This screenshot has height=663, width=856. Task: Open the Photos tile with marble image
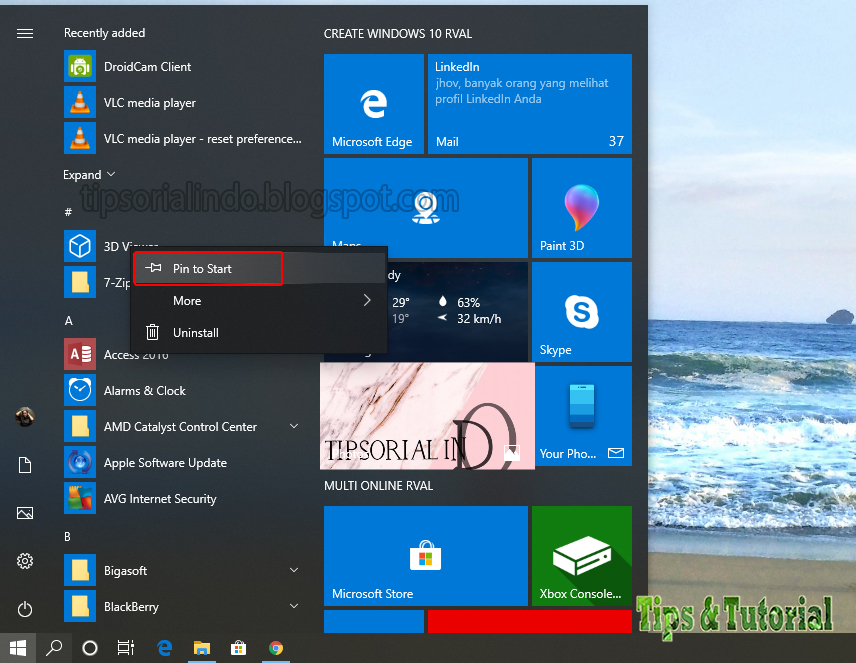pos(427,416)
